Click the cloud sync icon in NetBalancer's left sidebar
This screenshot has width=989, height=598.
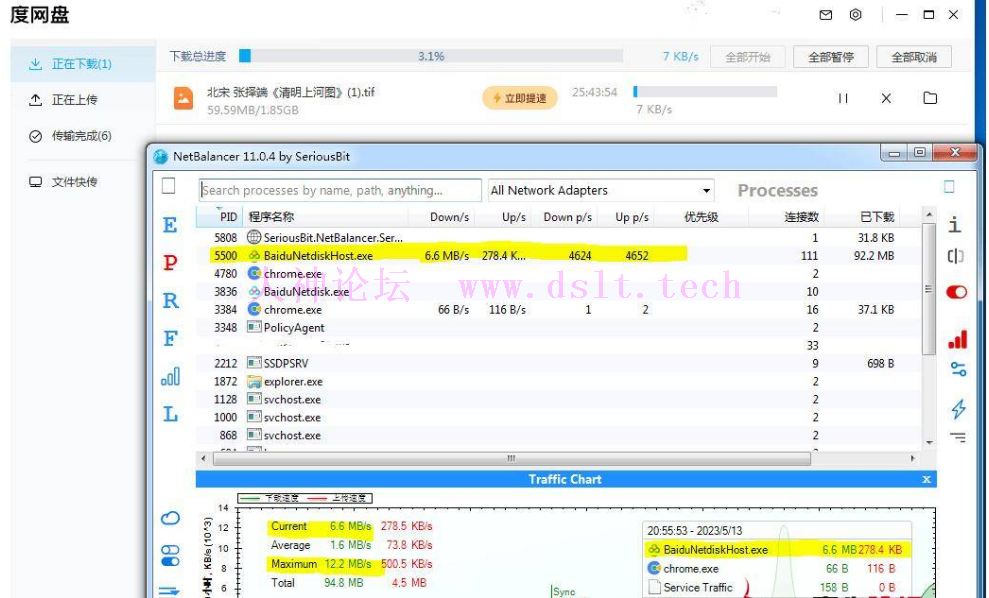pos(170,519)
